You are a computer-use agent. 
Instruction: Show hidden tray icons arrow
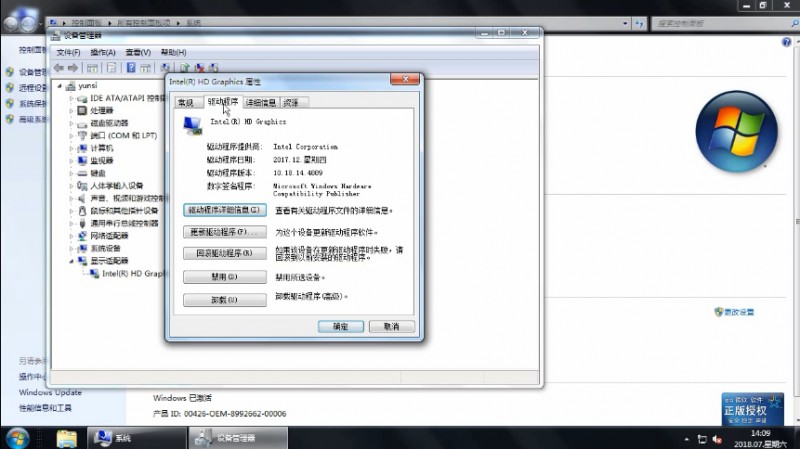pos(687,439)
